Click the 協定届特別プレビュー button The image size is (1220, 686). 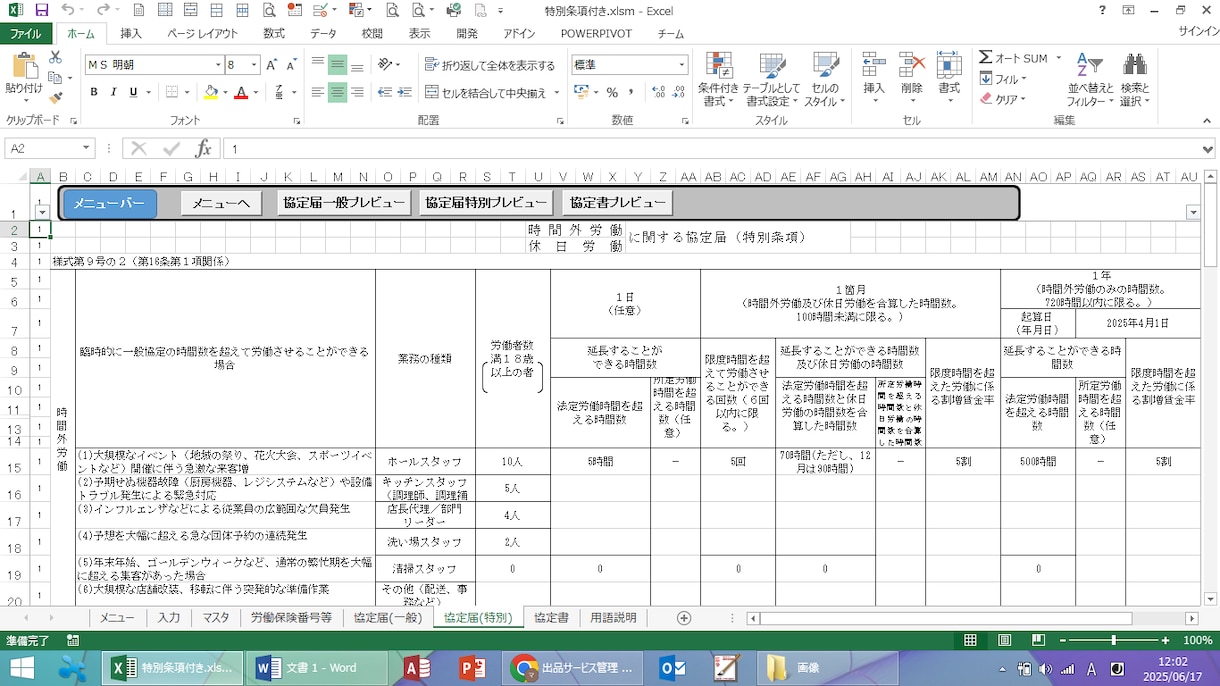coord(486,203)
